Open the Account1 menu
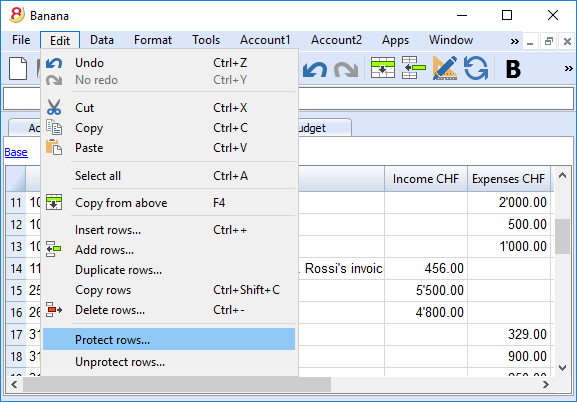 [265, 40]
